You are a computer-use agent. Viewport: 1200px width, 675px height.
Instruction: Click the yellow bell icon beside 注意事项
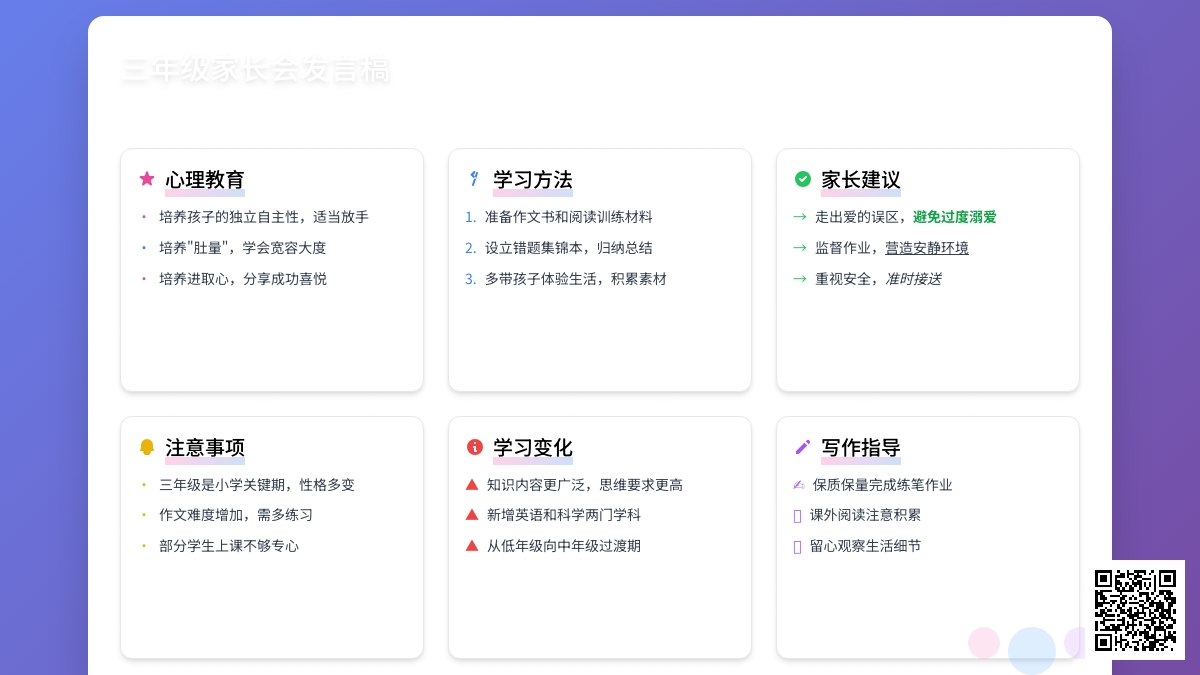click(147, 447)
